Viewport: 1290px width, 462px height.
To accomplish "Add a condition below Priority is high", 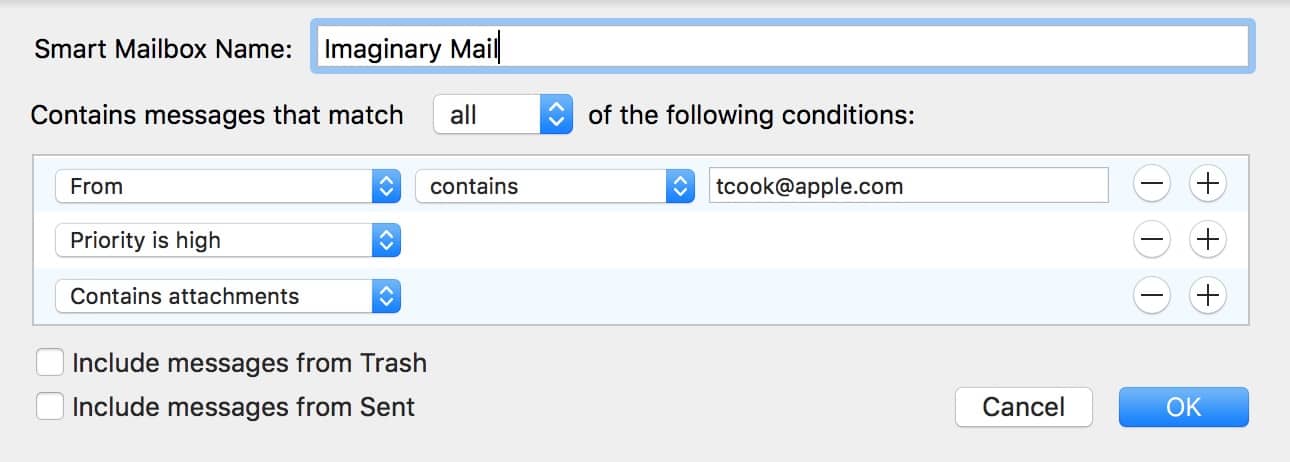I will tap(1208, 240).
